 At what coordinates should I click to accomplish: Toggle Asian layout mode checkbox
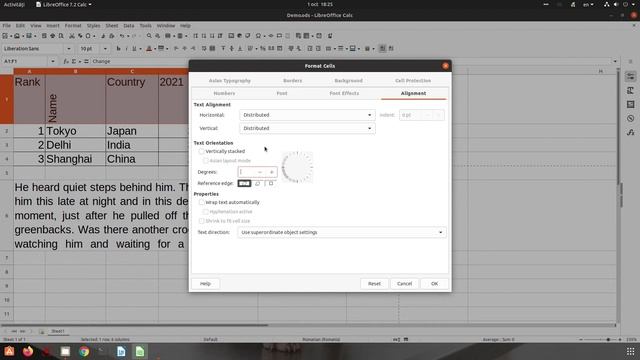click(206, 160)
